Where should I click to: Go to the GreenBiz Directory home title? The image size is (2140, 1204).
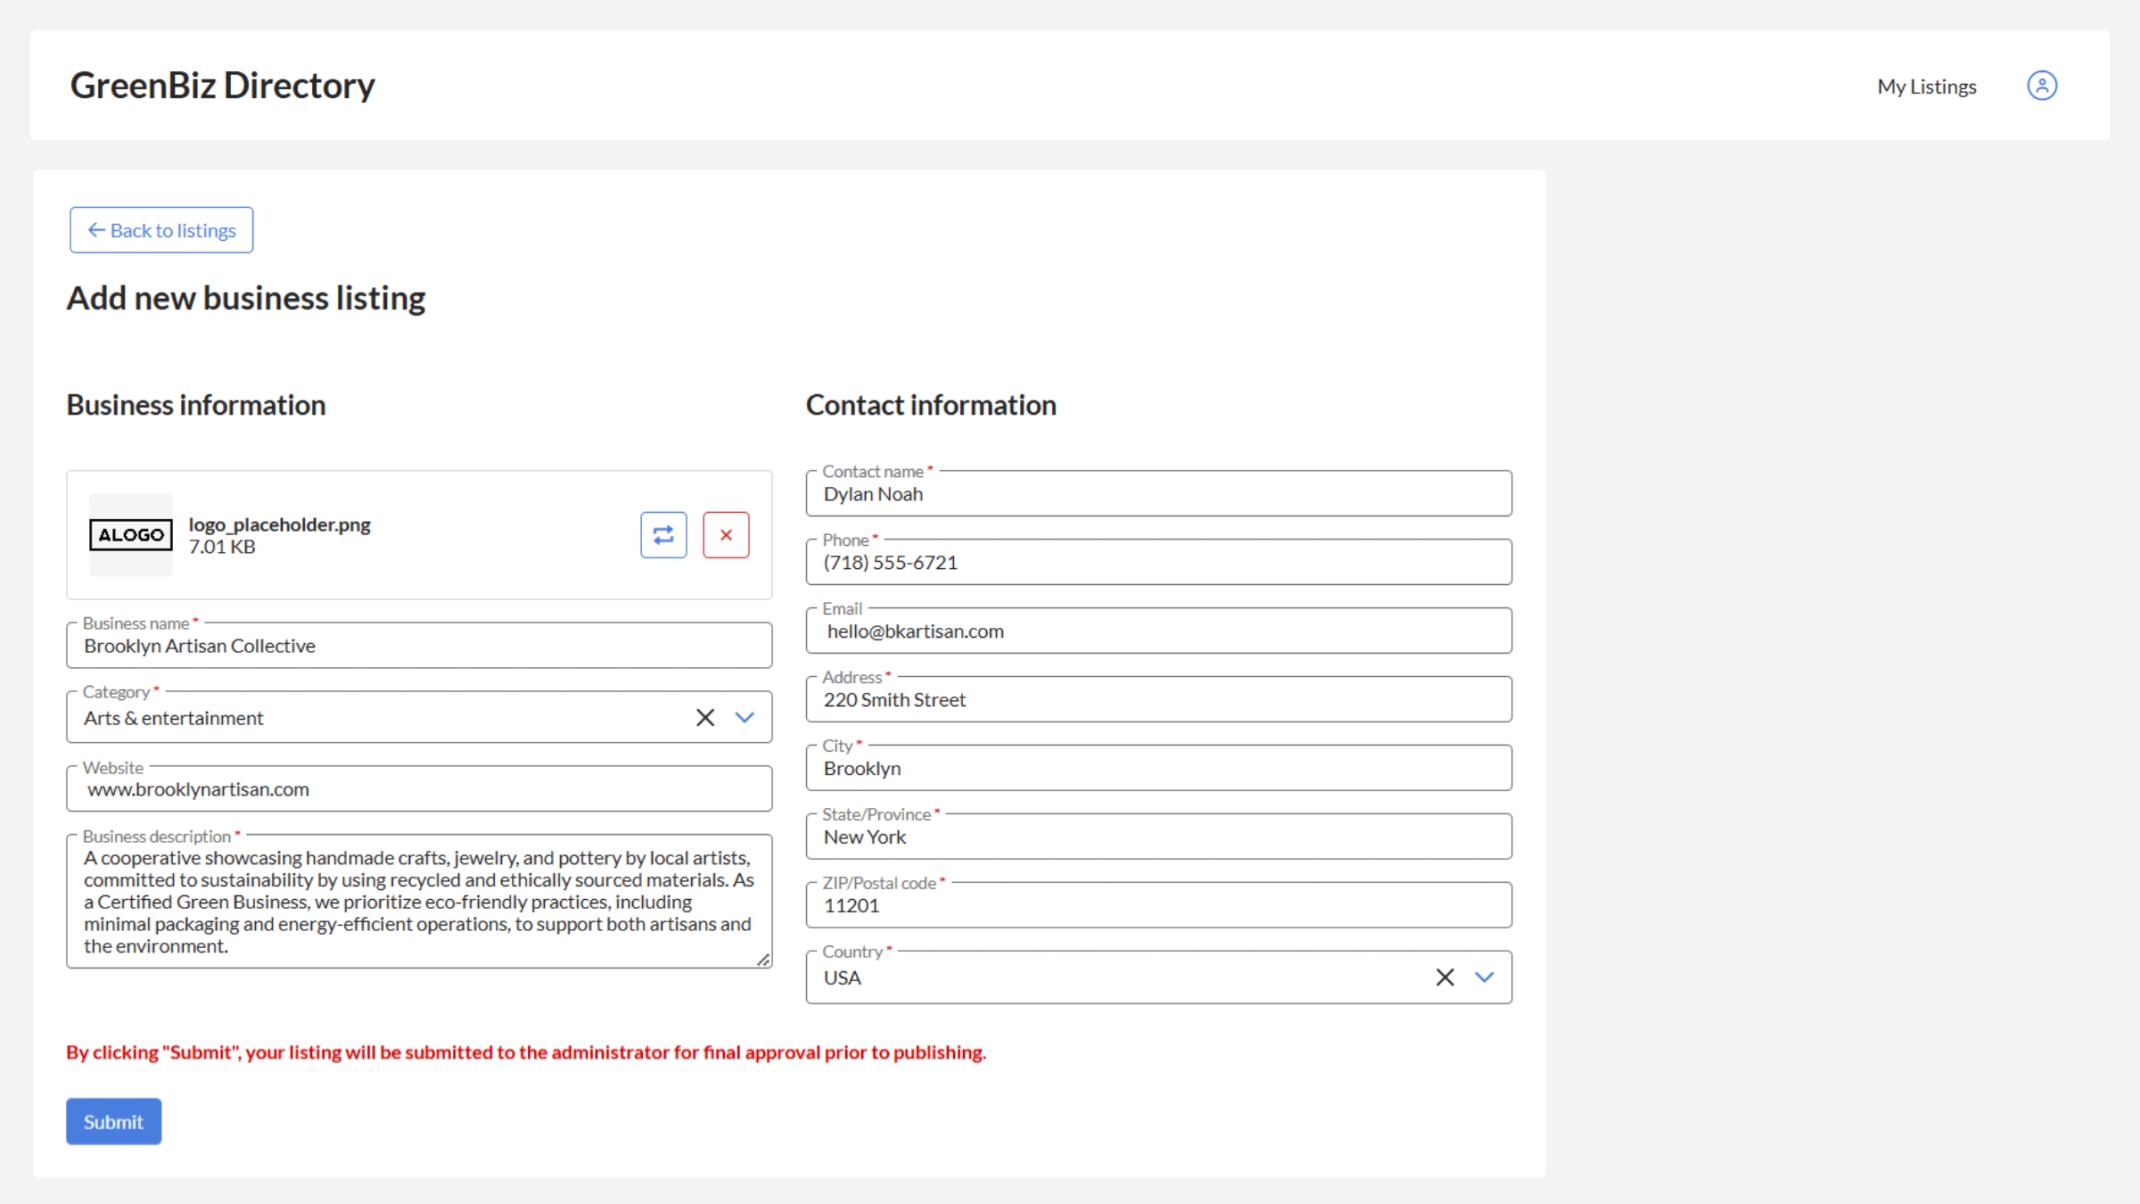[x=222, y=85]
